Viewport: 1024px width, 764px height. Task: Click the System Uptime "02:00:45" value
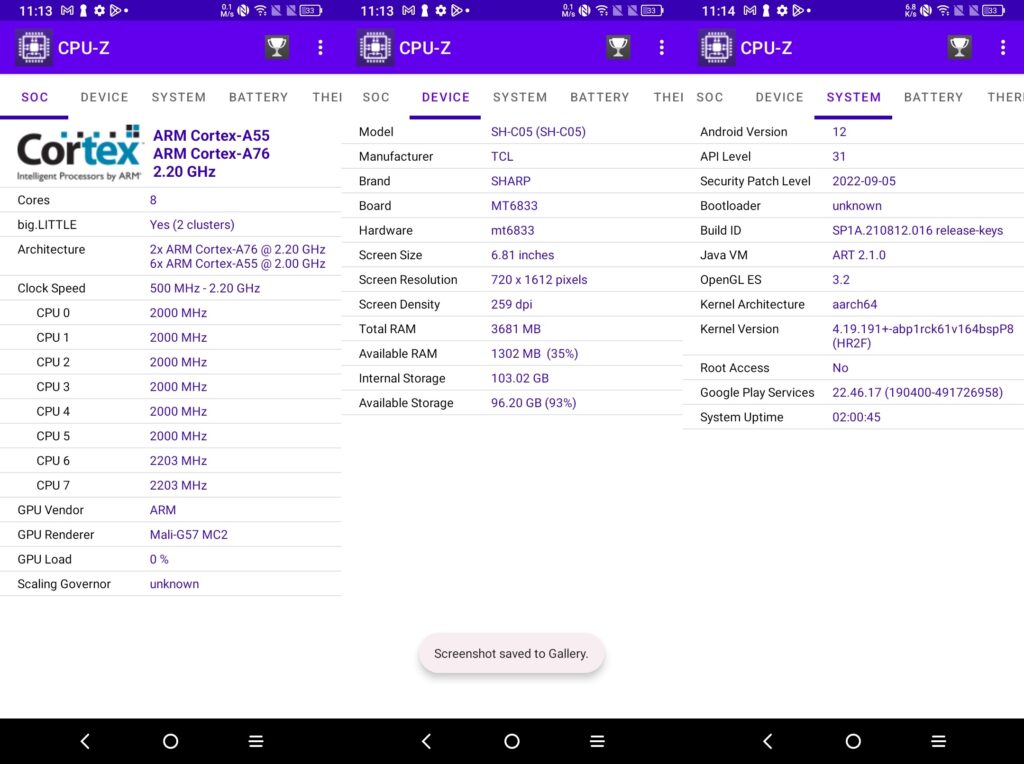pos(856,417)
